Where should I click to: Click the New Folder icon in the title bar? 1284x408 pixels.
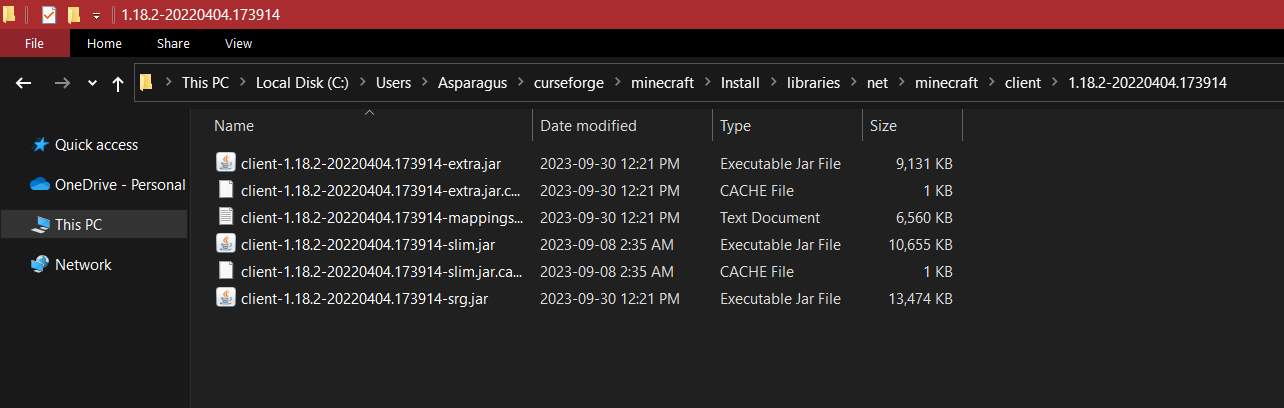pos(74,15)
